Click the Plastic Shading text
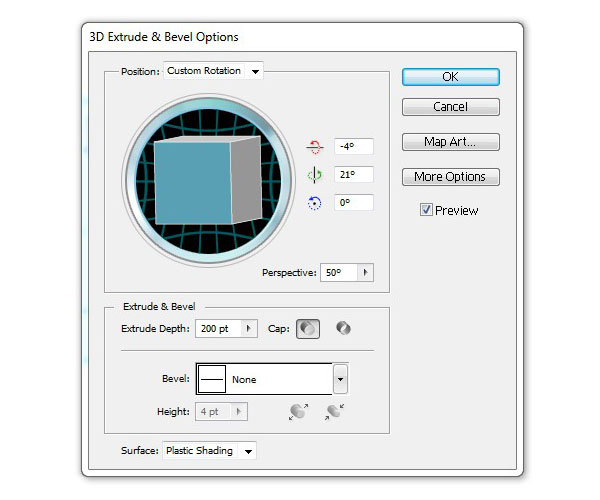Image resolution: width=600 pixels, height=500 pixels. (x=199, y=451)
